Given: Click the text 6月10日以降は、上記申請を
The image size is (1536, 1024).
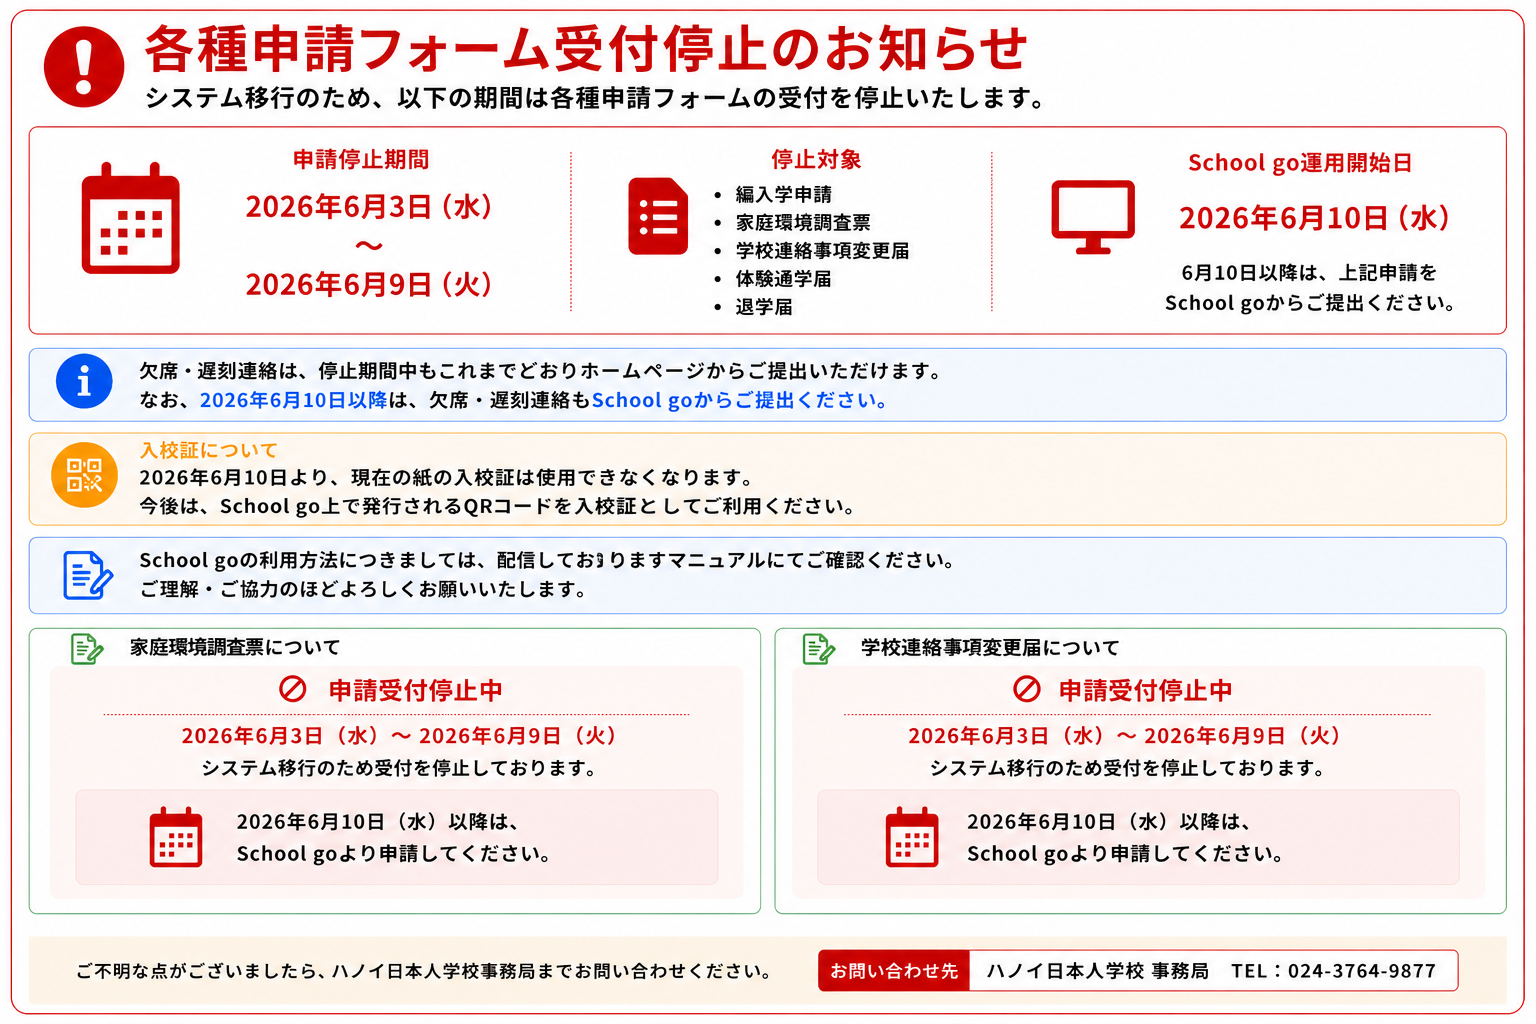Looking at the screenshot, I should click(1309, 273).
